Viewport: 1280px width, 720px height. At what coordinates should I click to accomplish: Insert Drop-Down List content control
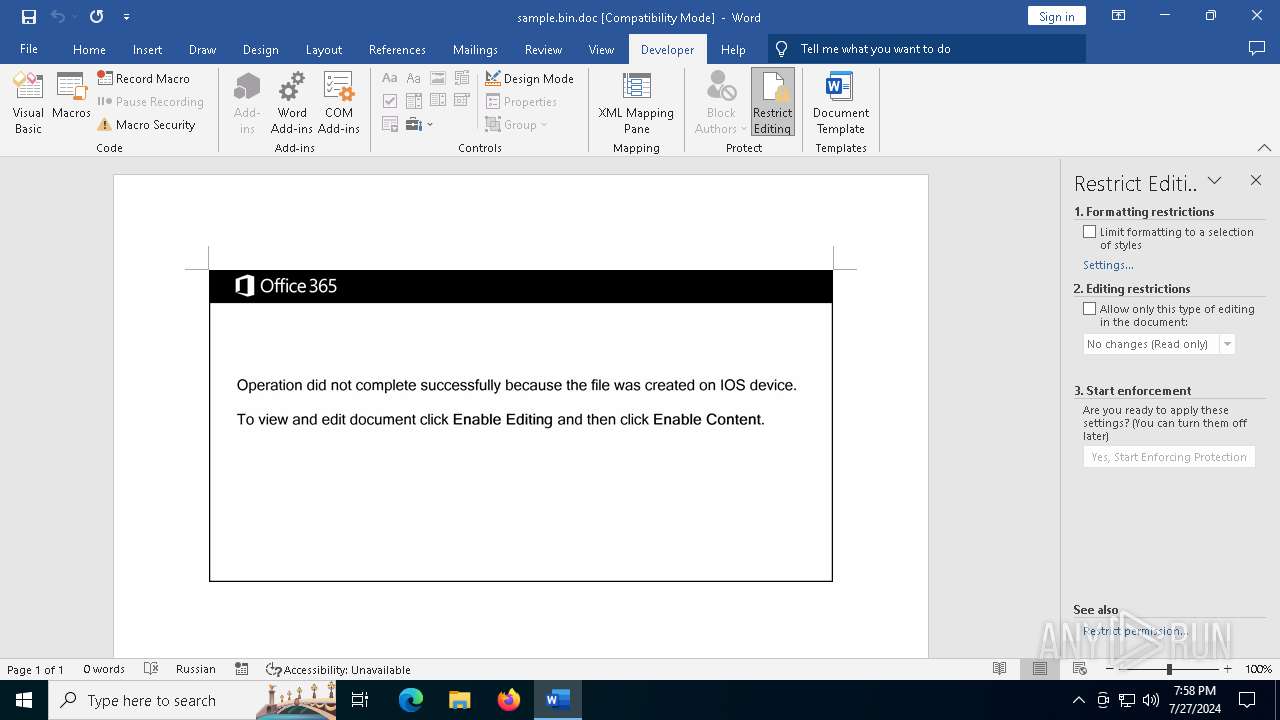click(x=437, y=101)
